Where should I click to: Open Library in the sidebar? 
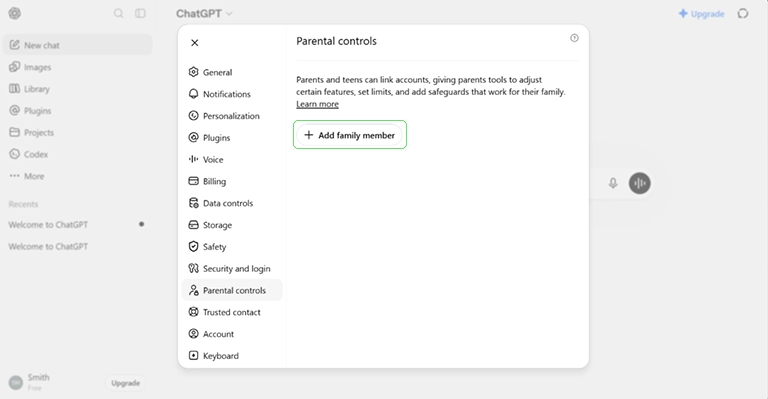tap(77, 89)
